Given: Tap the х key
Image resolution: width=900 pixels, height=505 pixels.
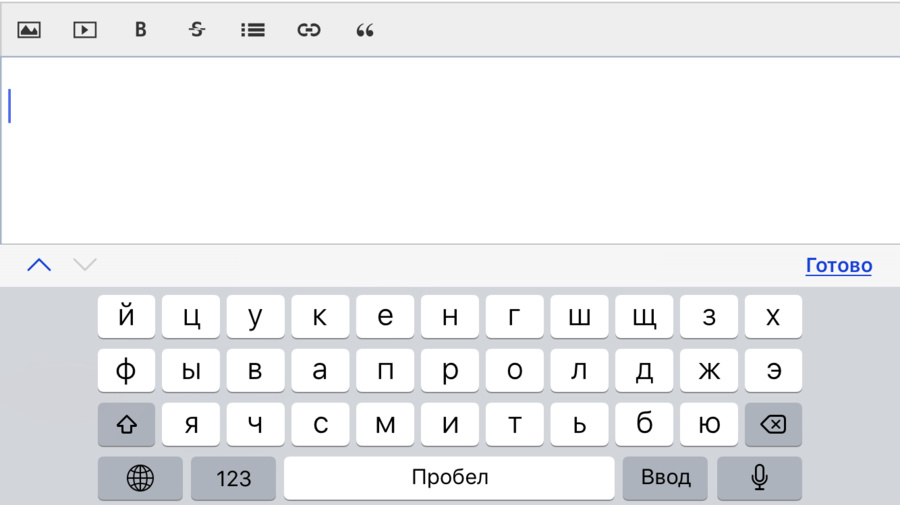Looking at the screenshot, I should point(773,316).
